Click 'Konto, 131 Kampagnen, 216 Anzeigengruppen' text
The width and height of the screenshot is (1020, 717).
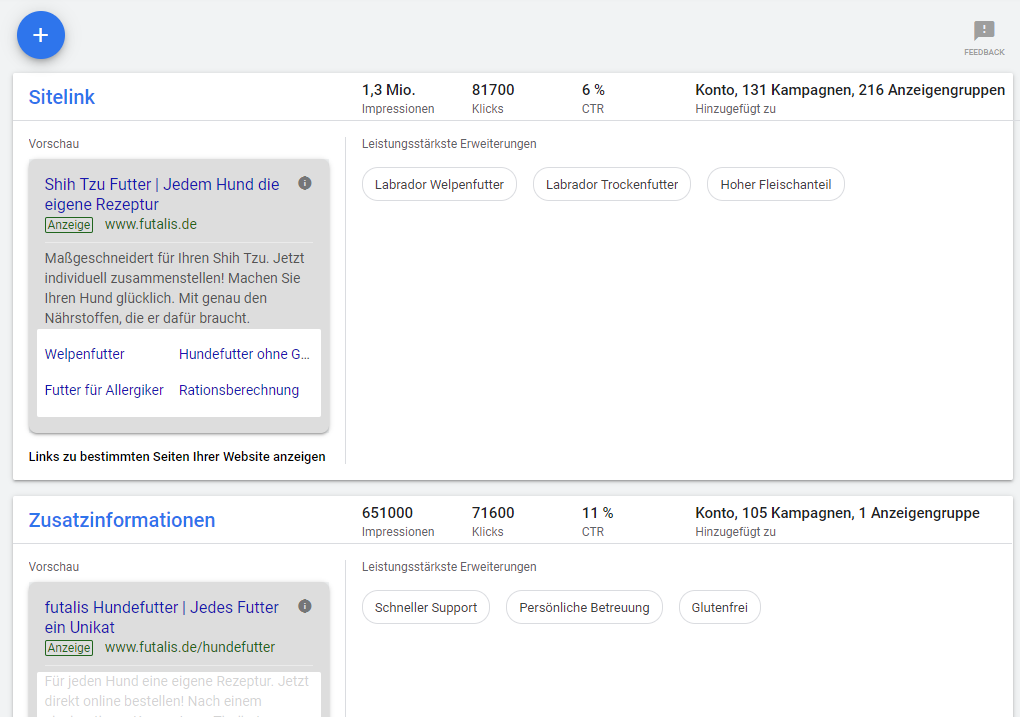point(850,90)
